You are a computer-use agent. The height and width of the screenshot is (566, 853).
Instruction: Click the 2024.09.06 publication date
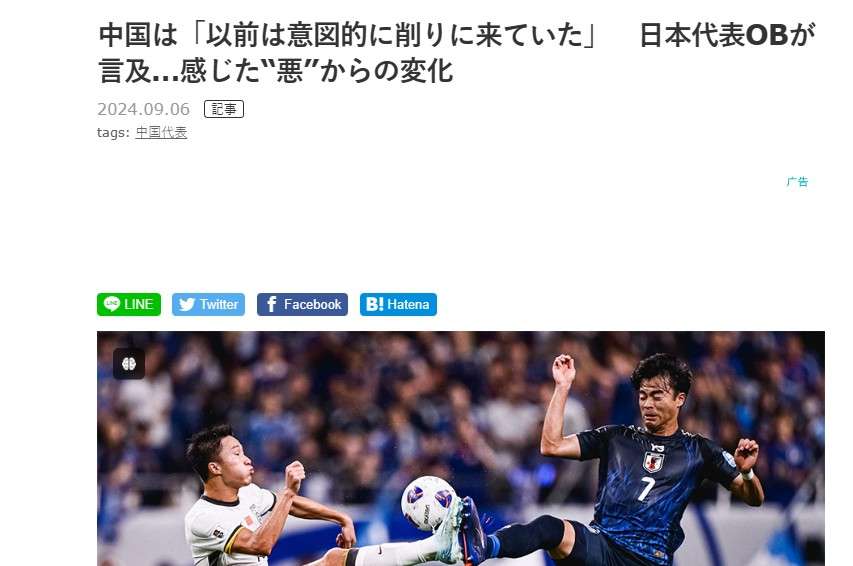pyautogui.click(x=144, y=109)
